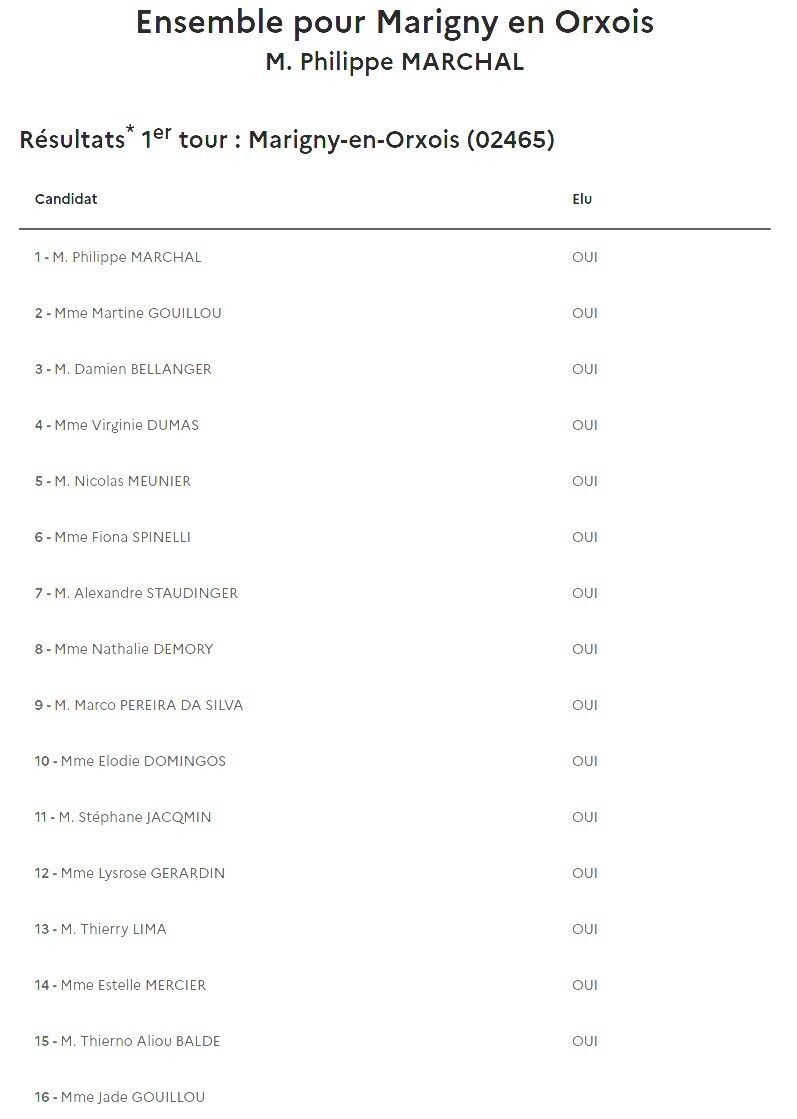
Task: Select candidate 'Mme Lysrose GERARDIN'
Action: click(130, 873)
